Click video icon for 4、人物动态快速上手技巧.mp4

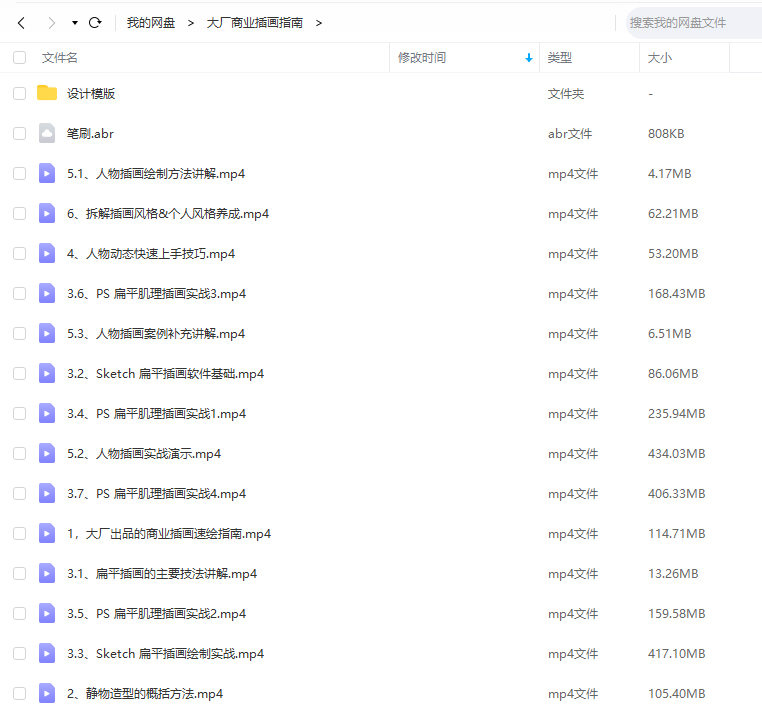47,253
